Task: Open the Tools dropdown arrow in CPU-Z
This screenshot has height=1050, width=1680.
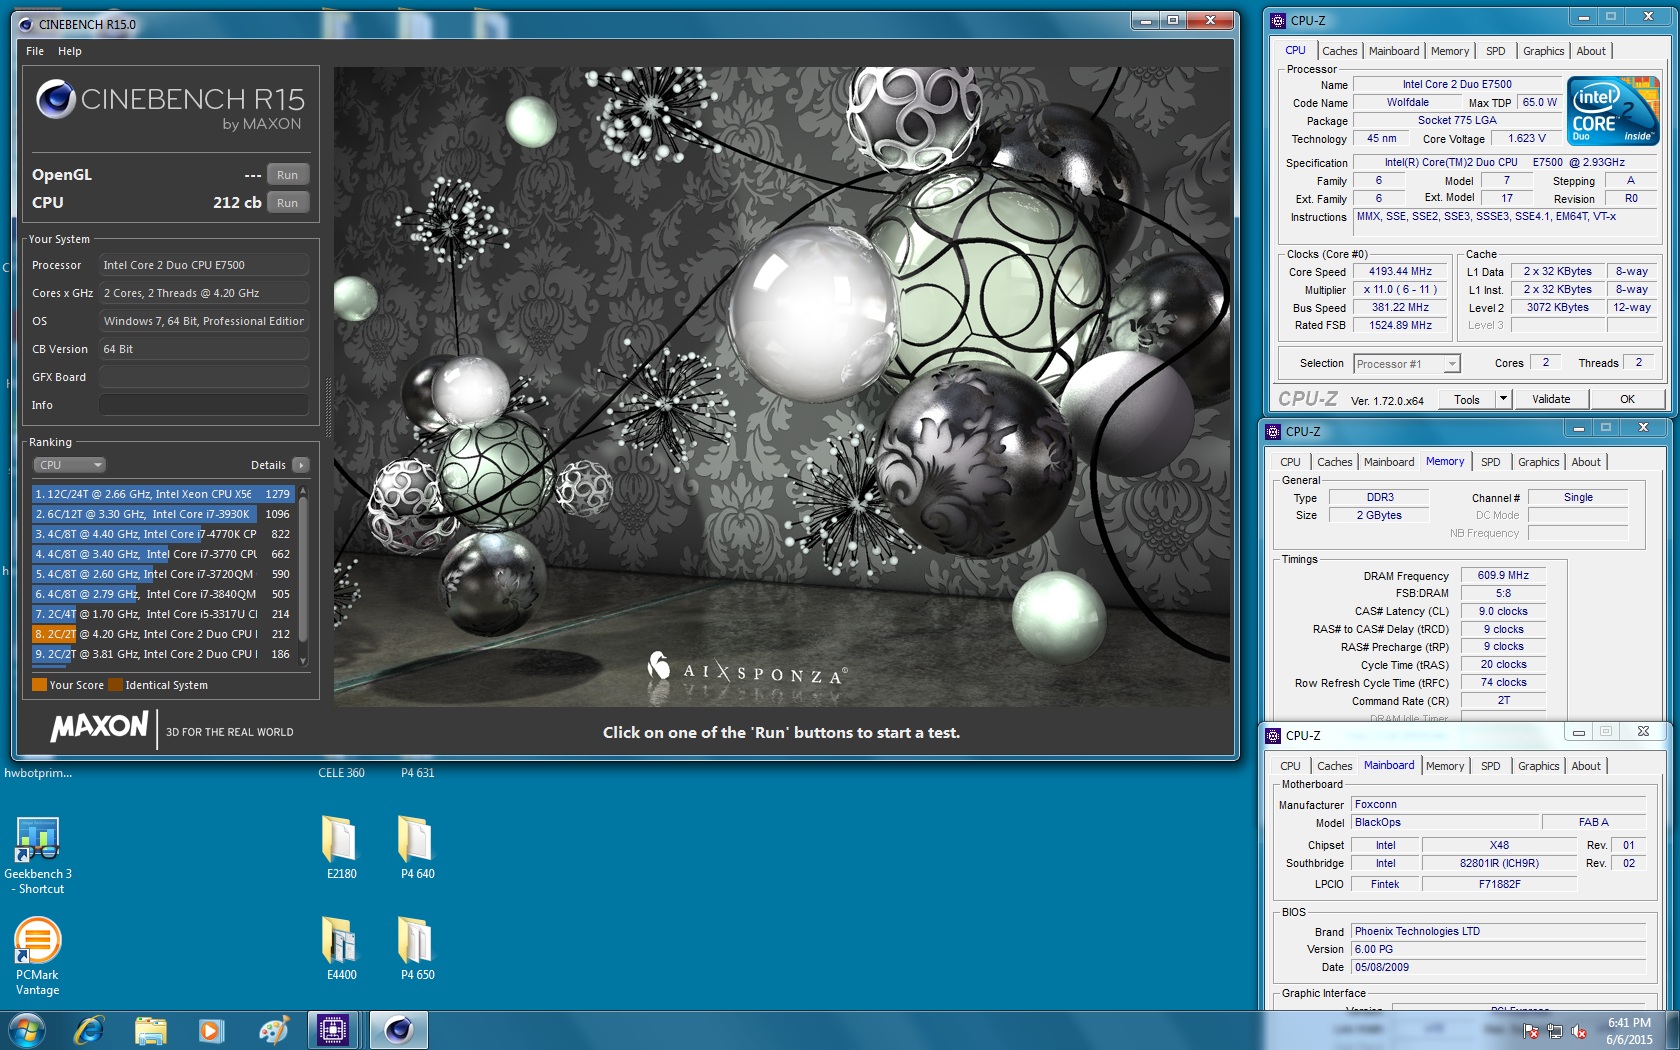Action: tap(1502, 399)
